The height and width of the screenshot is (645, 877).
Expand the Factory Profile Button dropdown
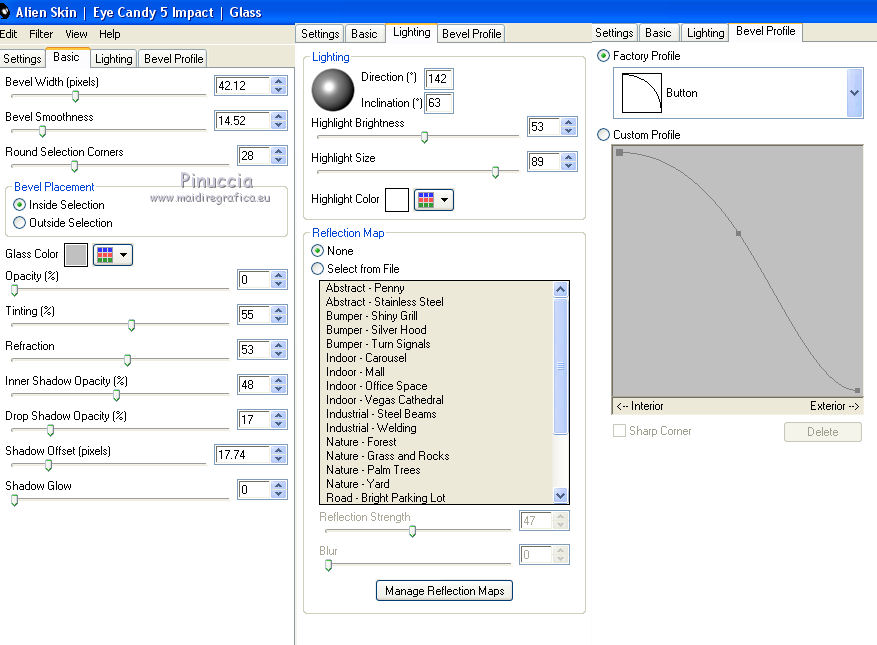tap(855, 93)
